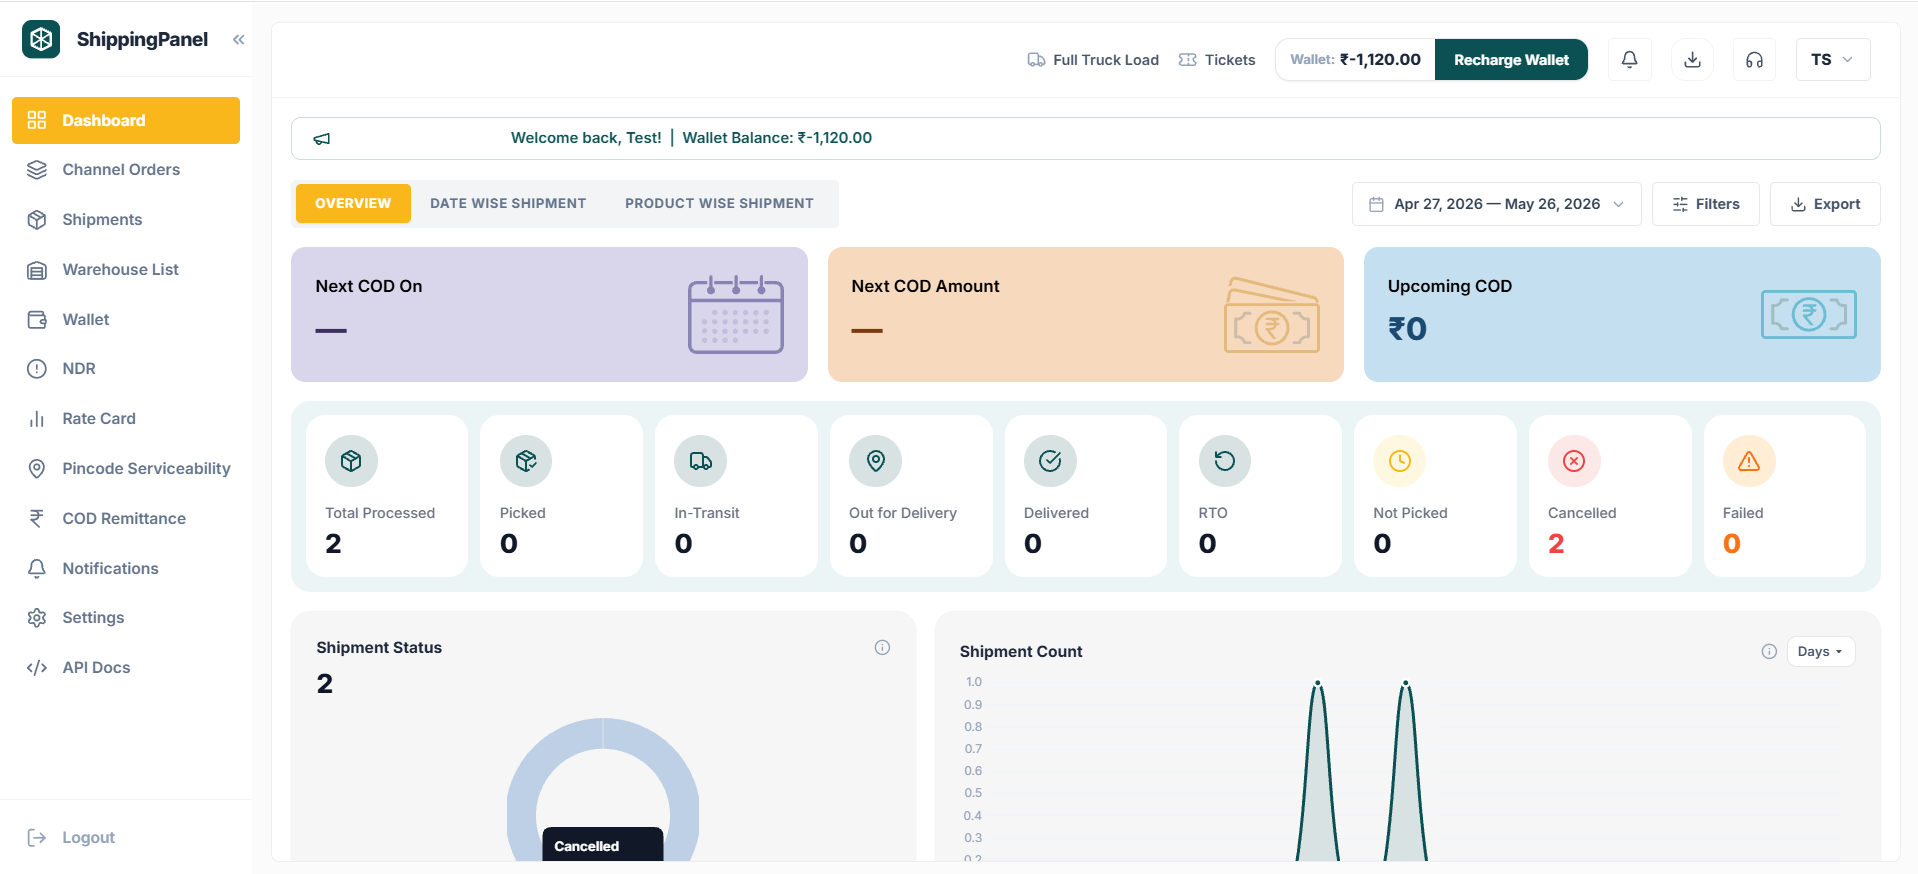Click the Rate Card bar-chart icon
The image size is (1918, 874).
tap(37, 419)
